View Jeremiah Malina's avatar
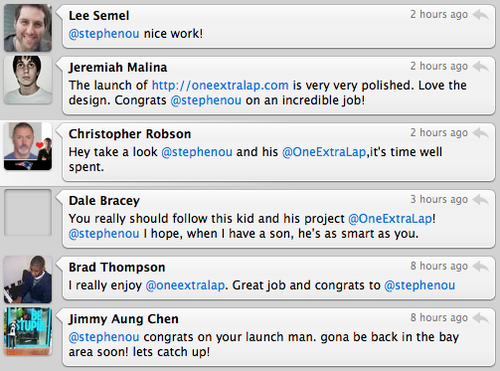The height and width of the screenshot is (371, 500). (x=28, y=80)
